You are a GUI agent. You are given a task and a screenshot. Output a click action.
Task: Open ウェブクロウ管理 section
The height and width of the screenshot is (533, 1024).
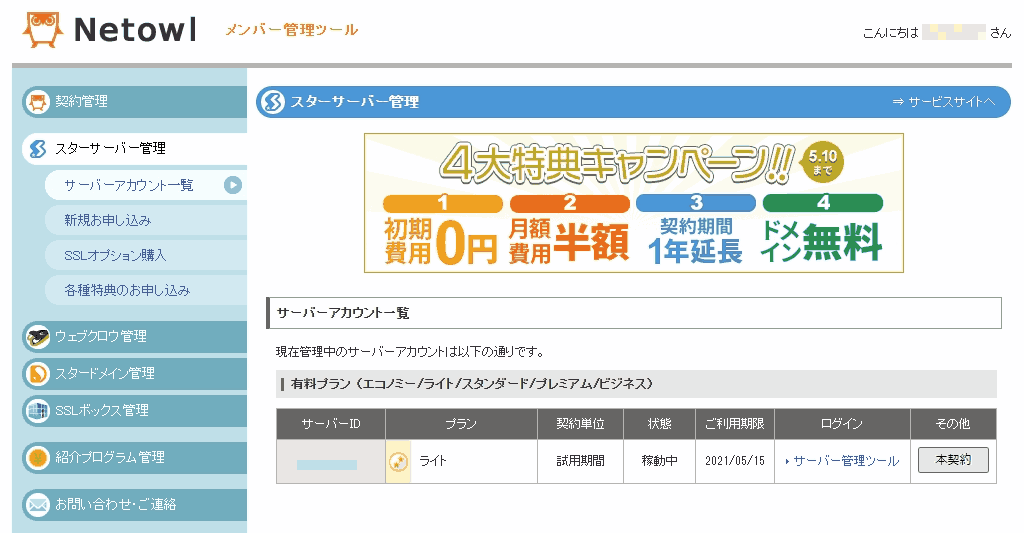[x=135, y=337]
